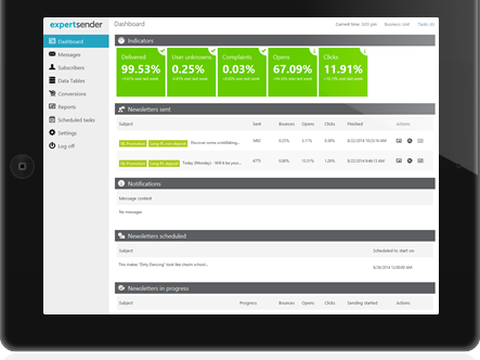The width and height of the screenshot is (480, 360).
Task: Click the Subscribers person icon
Action: click(x=52, y=67)
